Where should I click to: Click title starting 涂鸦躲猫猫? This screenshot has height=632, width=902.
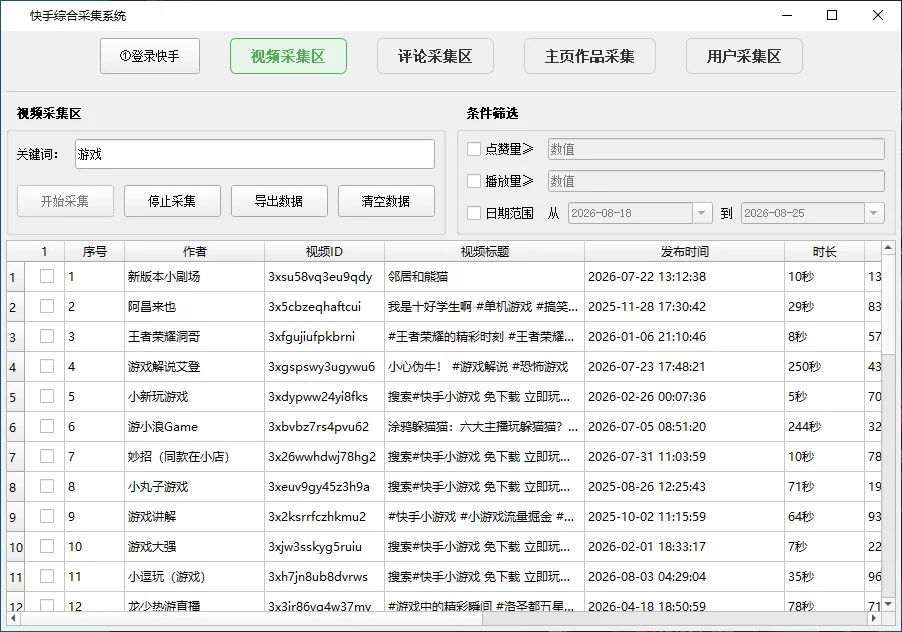pos(484,426)
